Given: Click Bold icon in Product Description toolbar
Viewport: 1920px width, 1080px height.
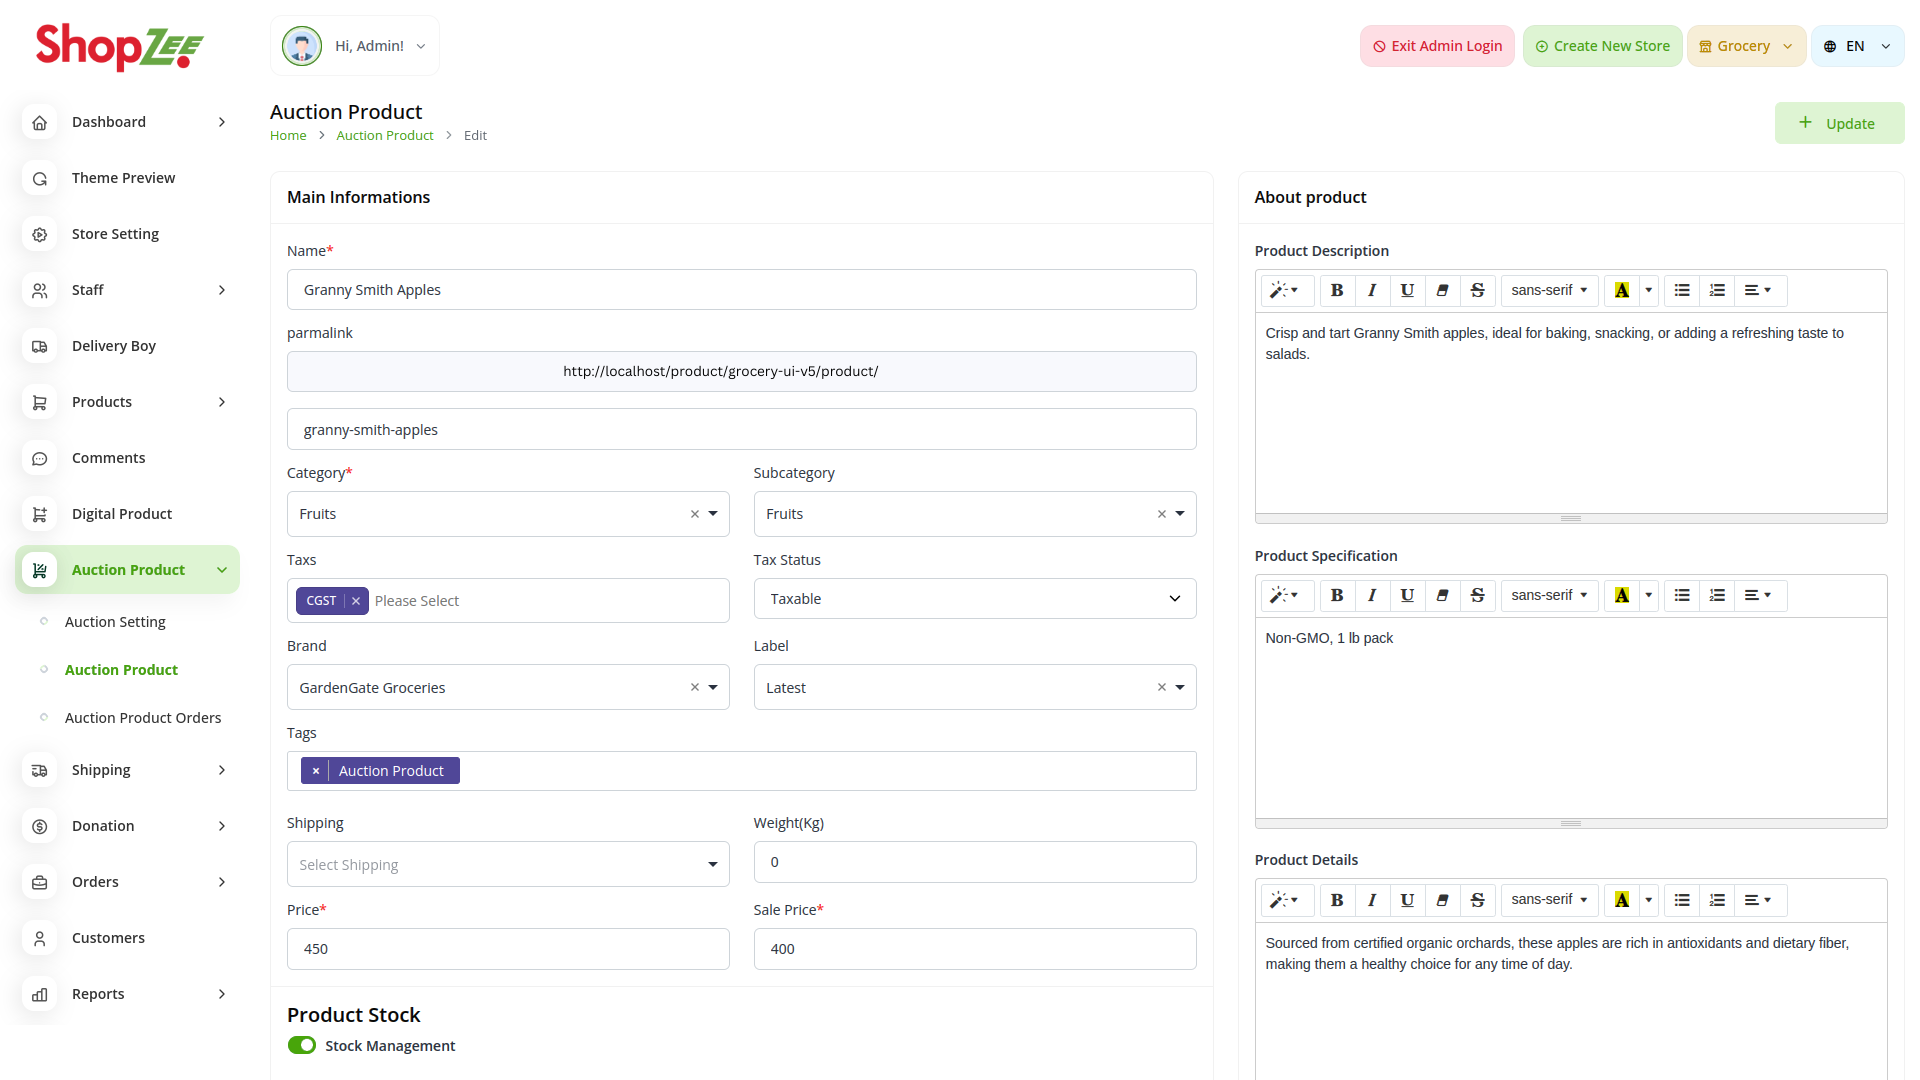Looking at the screenshot, I should (1337, 291).
